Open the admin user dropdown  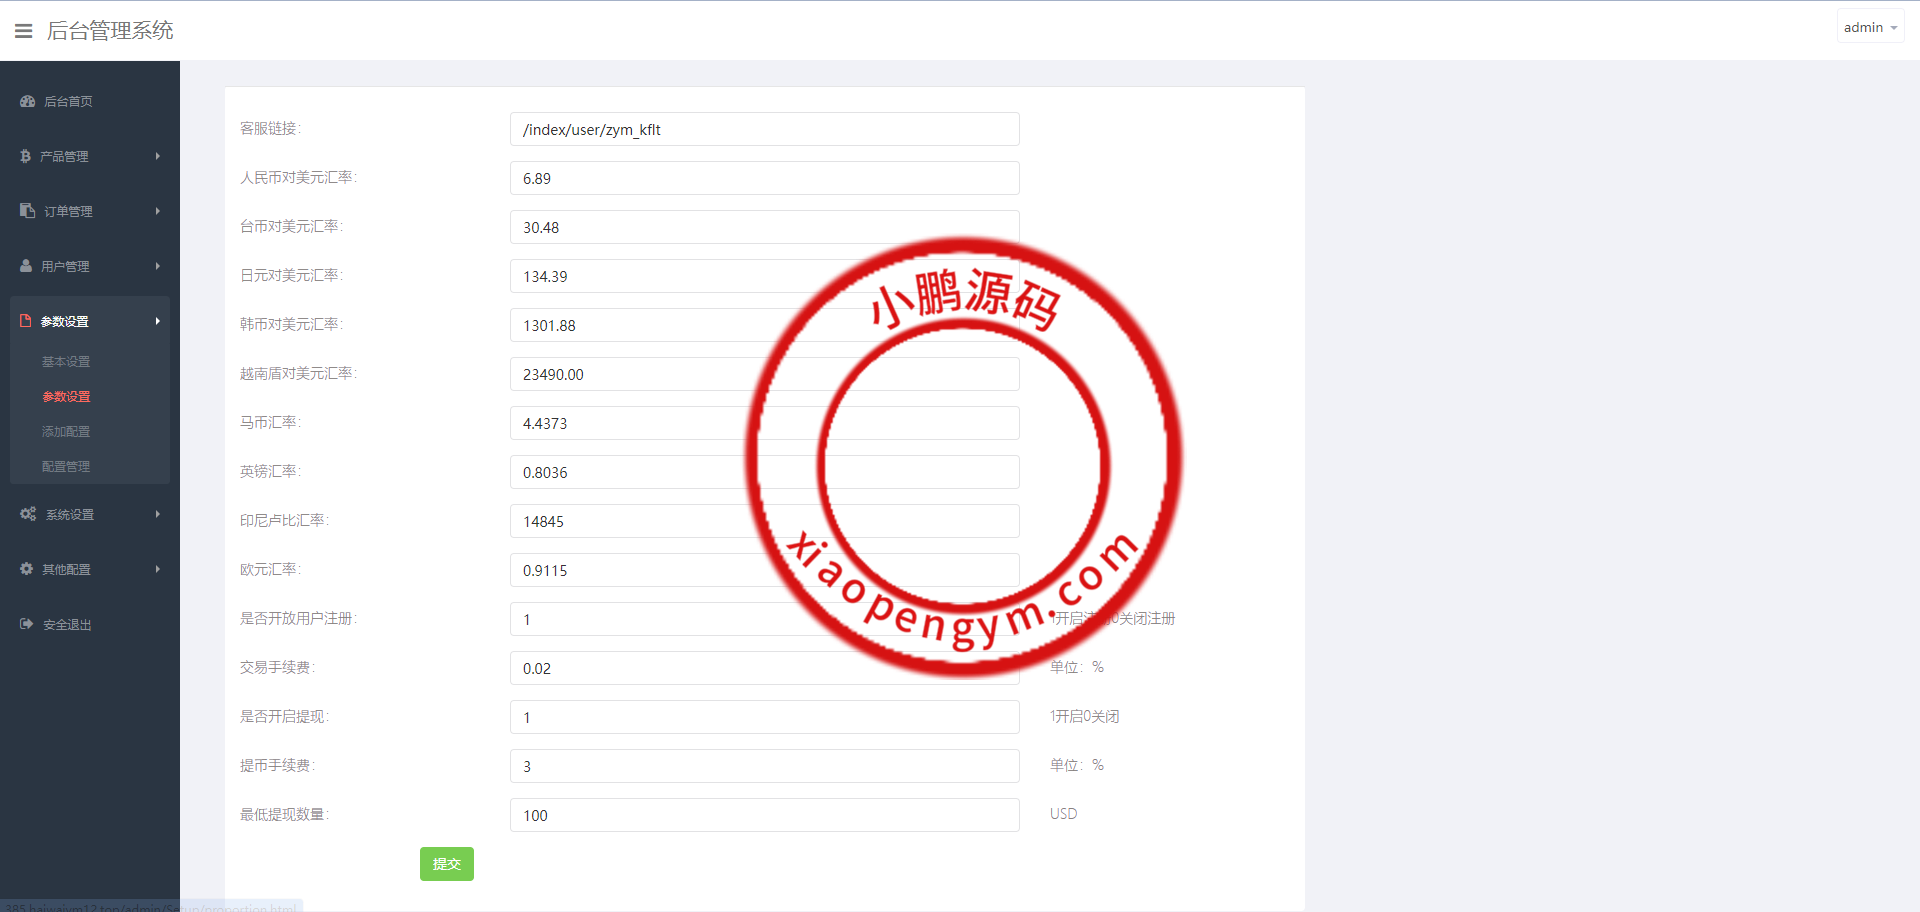coord(1869,27)
